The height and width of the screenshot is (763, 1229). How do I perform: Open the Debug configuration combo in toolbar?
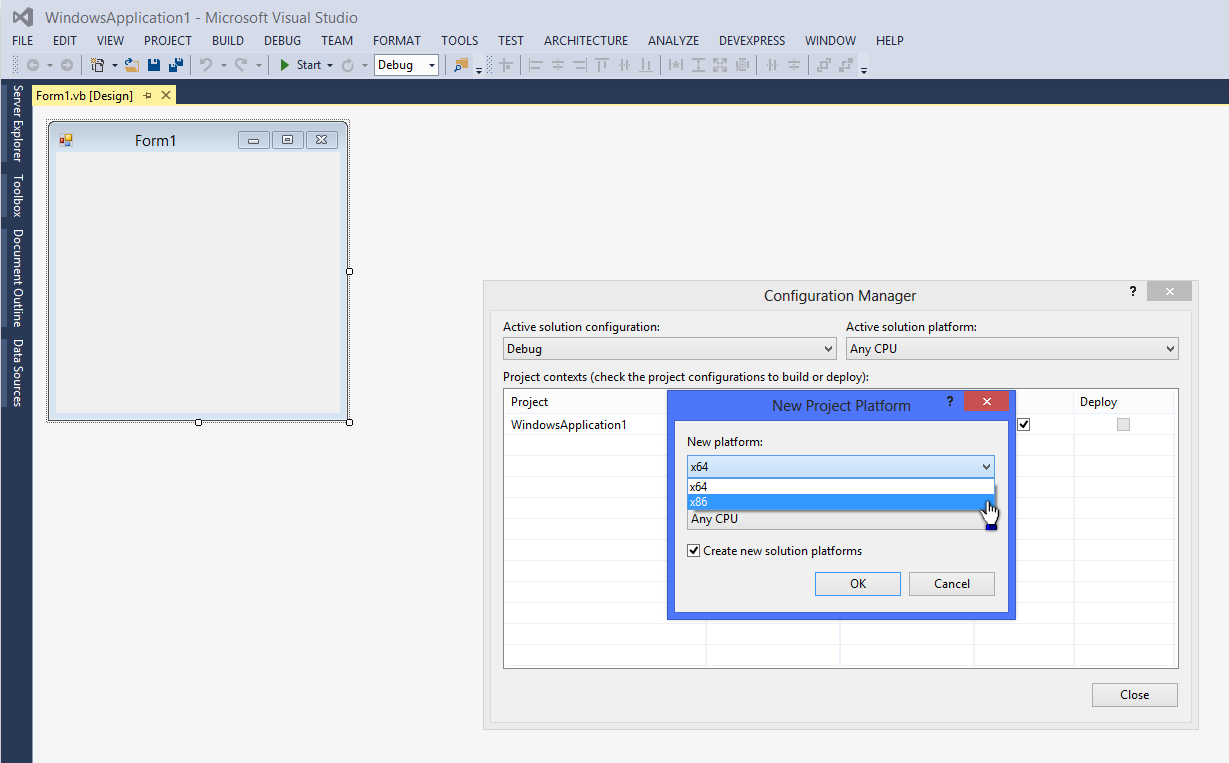[x=406, y=65]
